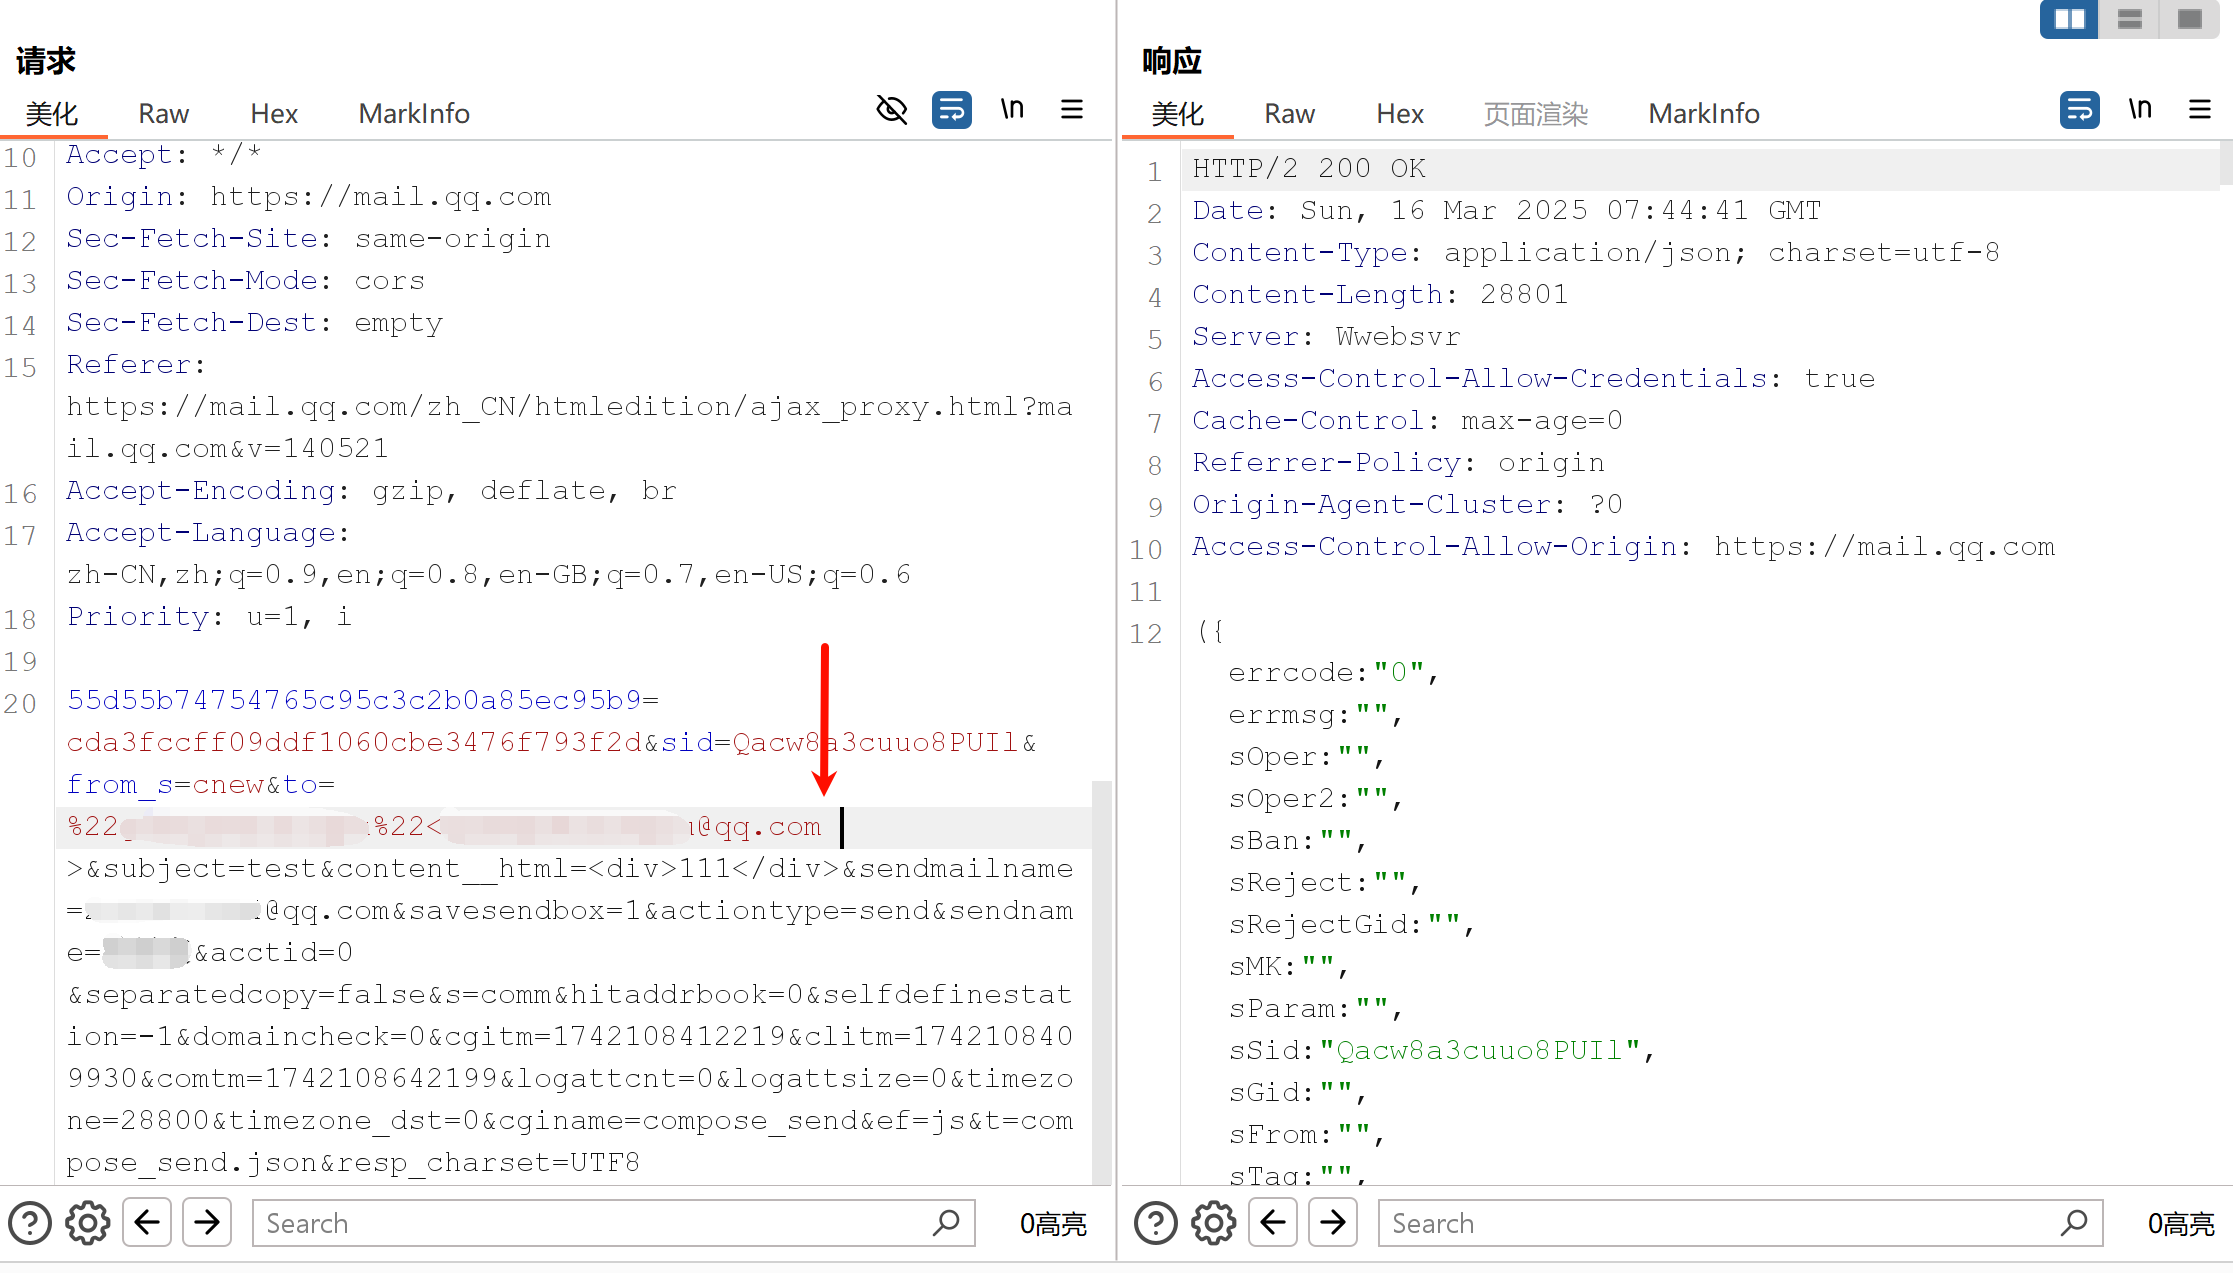
Task: Go to next match in response search
Action: click(1333, 1222)
